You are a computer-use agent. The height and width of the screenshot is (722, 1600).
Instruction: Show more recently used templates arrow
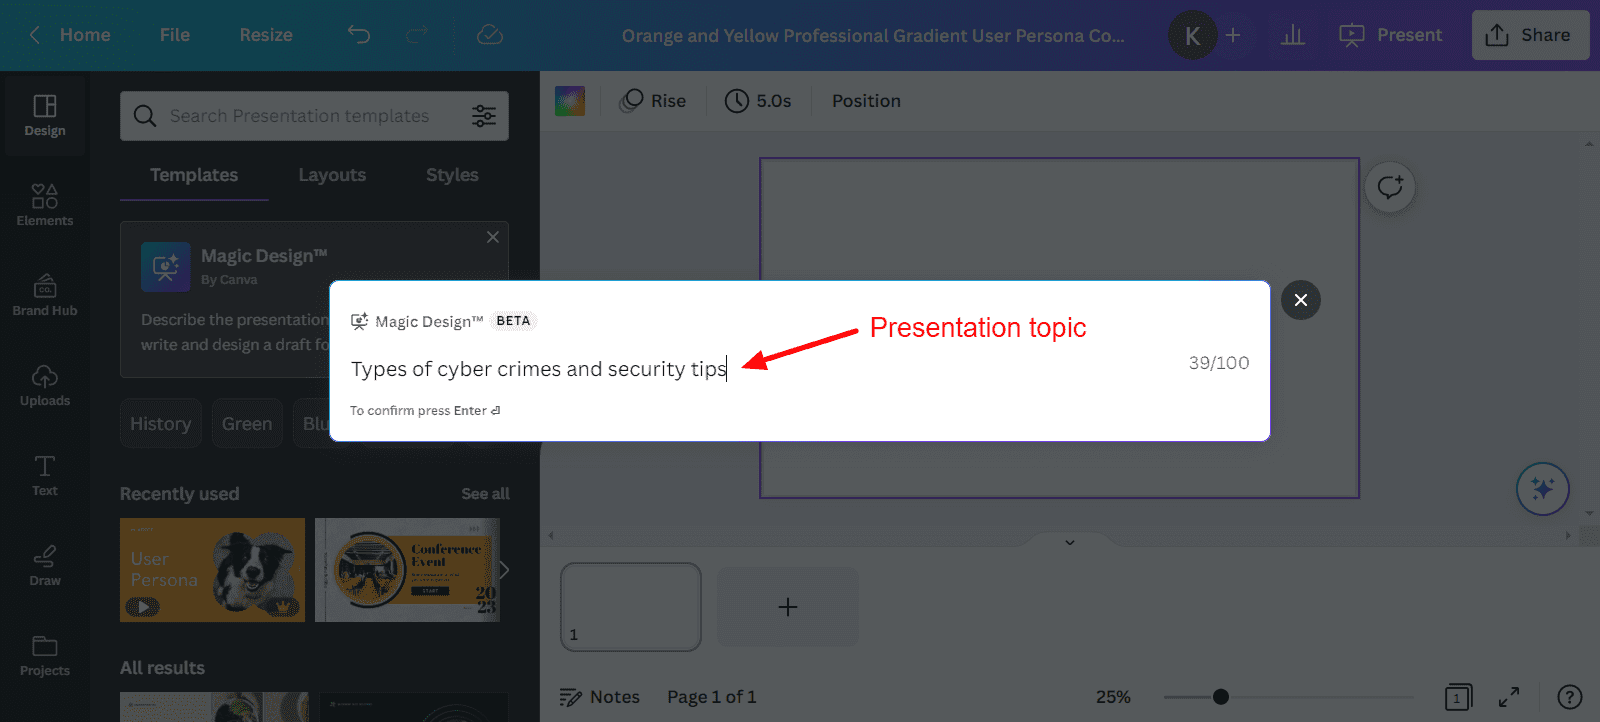click(x=504, y=570)
